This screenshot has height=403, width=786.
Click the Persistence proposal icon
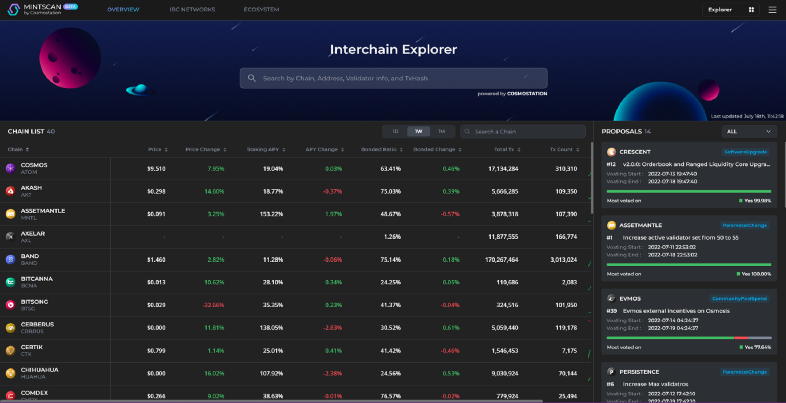pyautogui.click(x=611, y=372)
